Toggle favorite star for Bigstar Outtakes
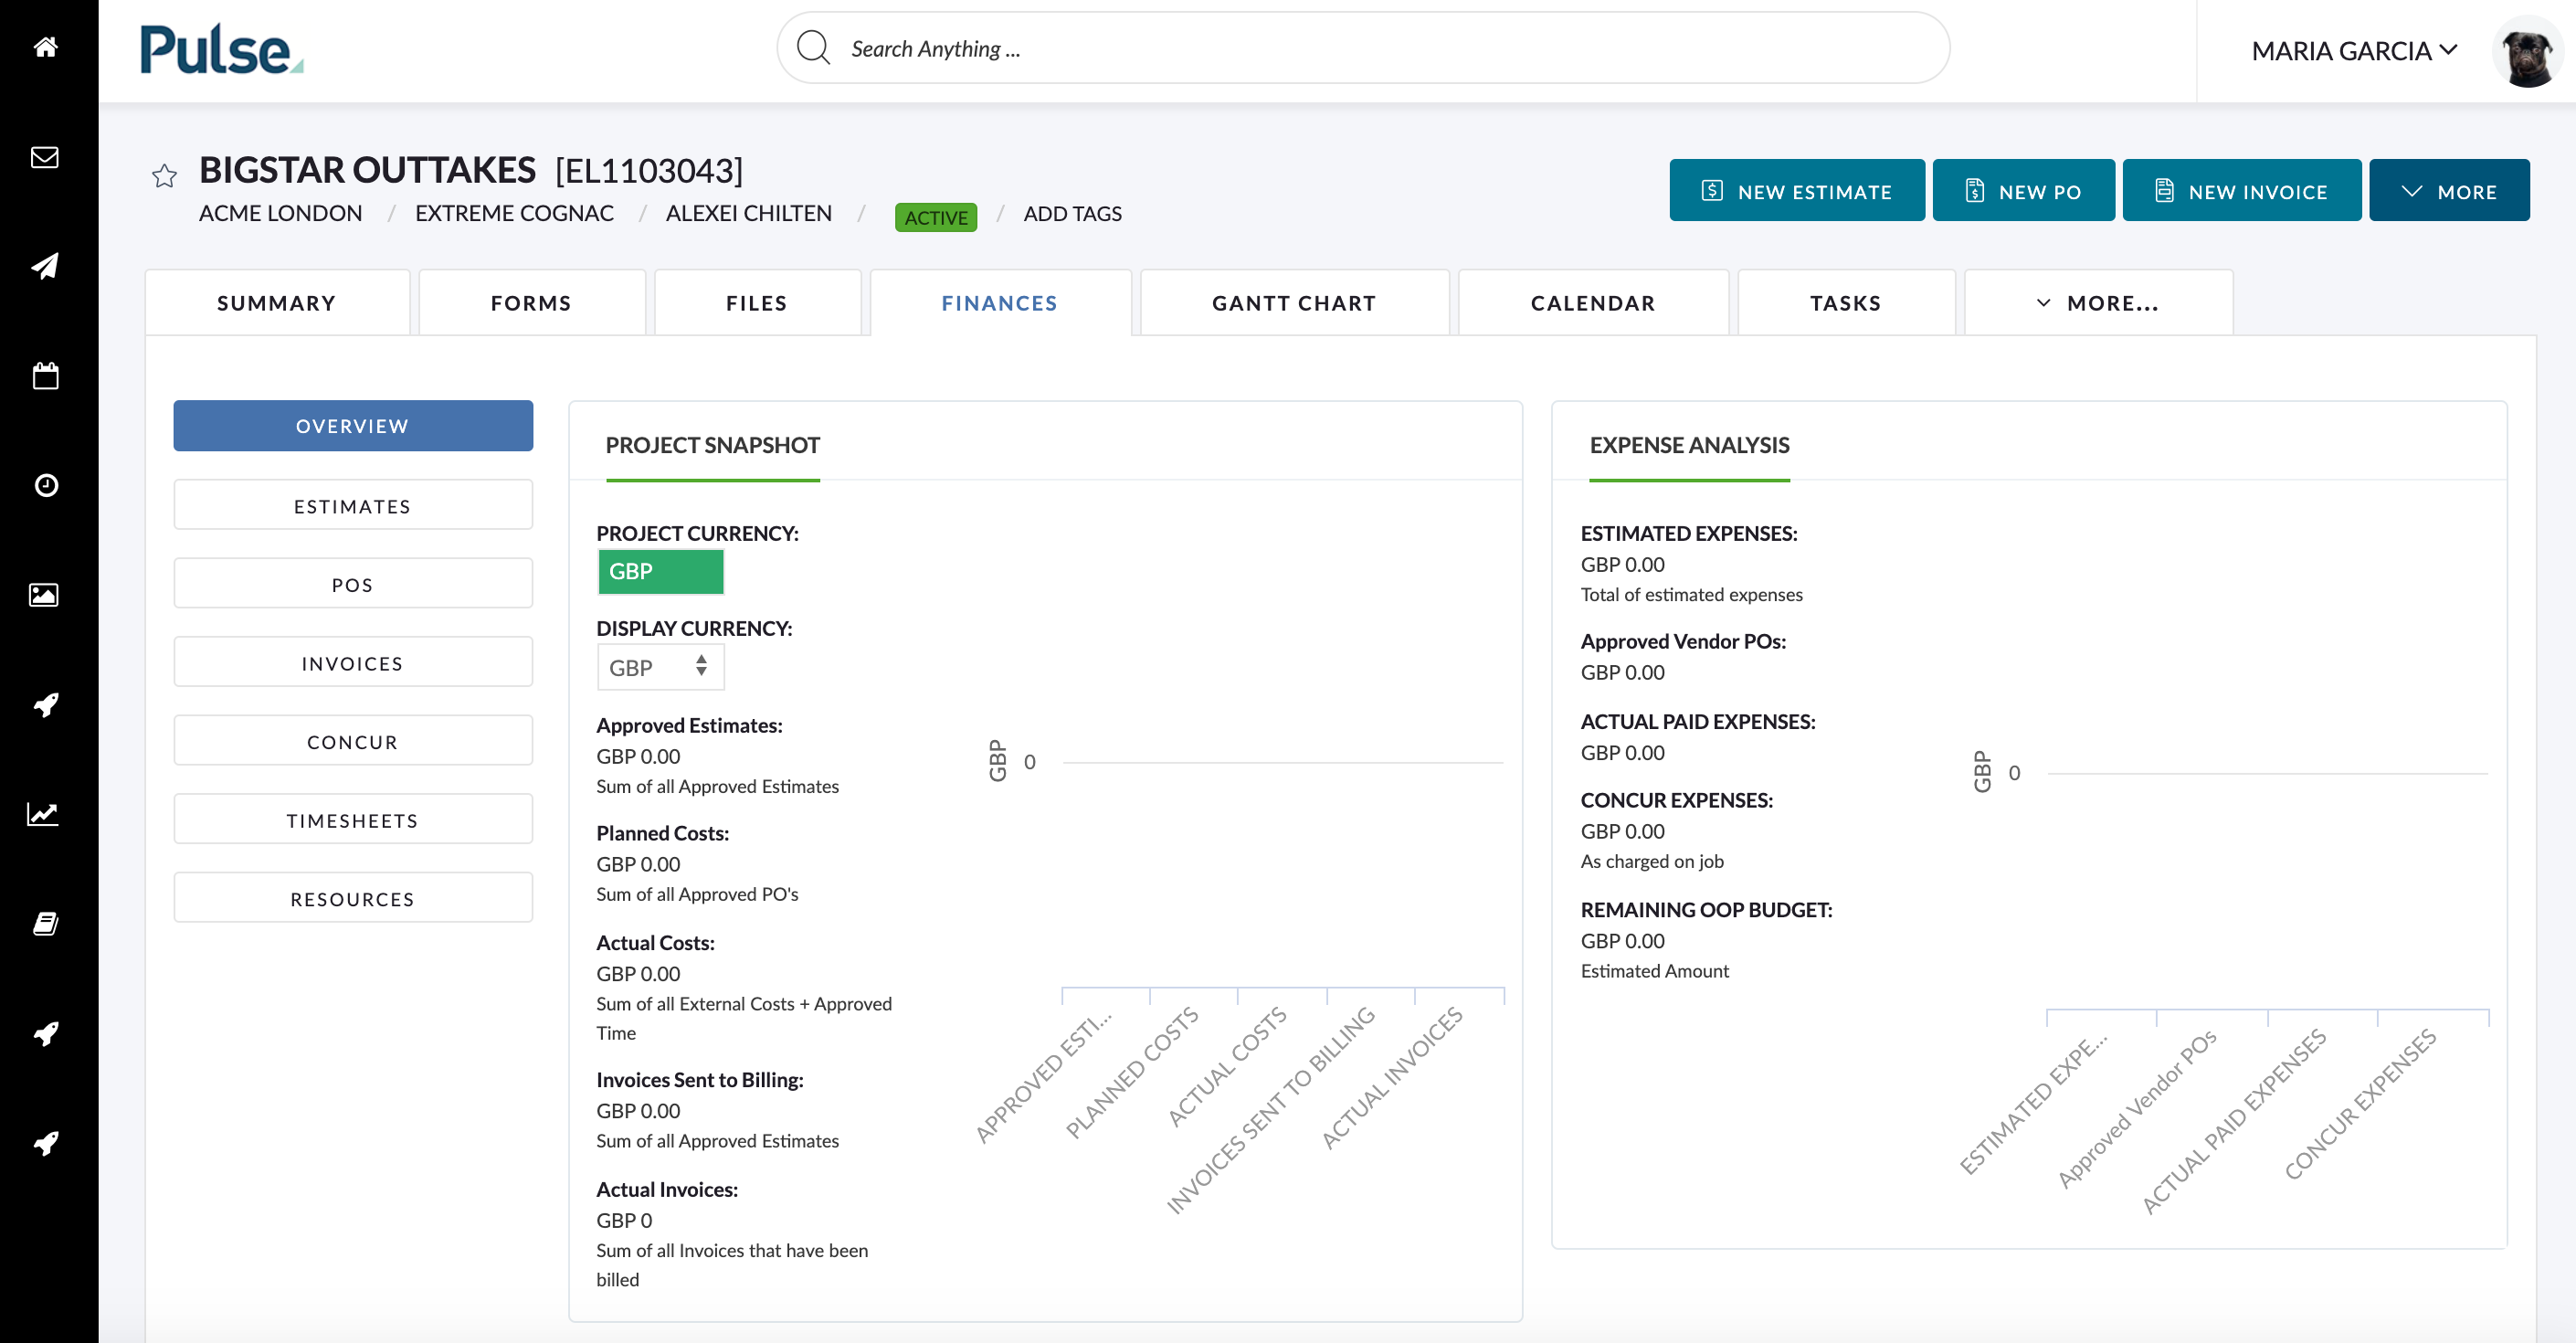Image resolution: width=2576 pixels, height=1343 pixels. click(165, 176)
